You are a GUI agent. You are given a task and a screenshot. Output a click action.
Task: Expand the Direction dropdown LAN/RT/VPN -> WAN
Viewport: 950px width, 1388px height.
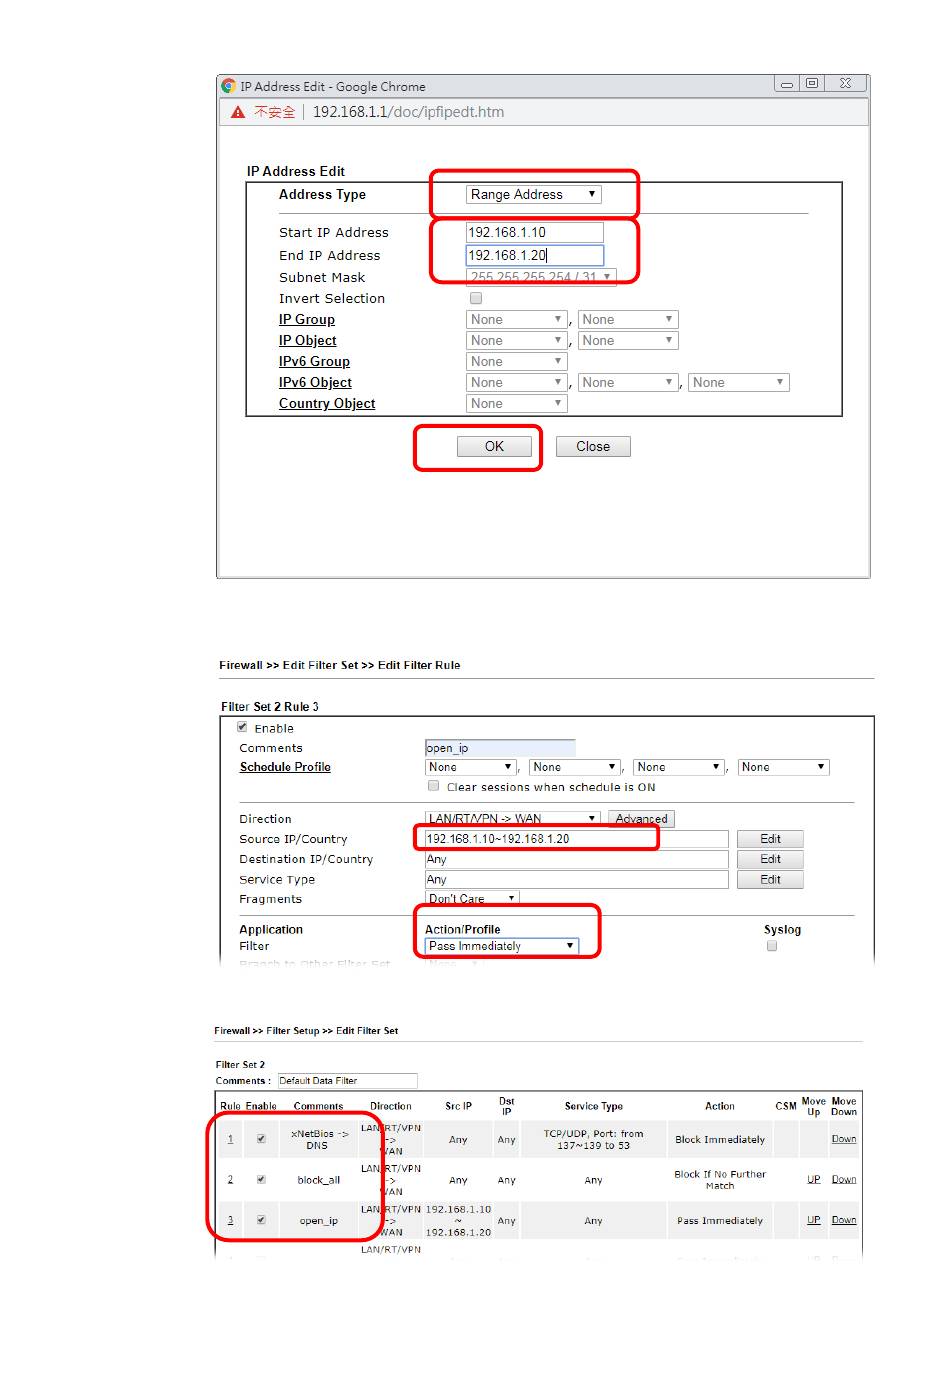coord(512,819)
